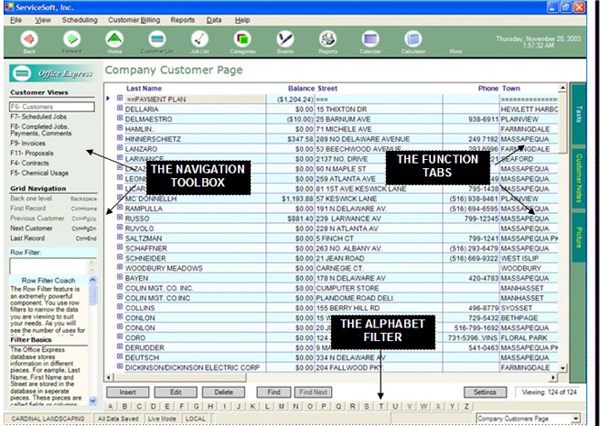Screen dimensions: 600x426
Task: Open the Categories toolbar icon
Action: pos(242,39)
